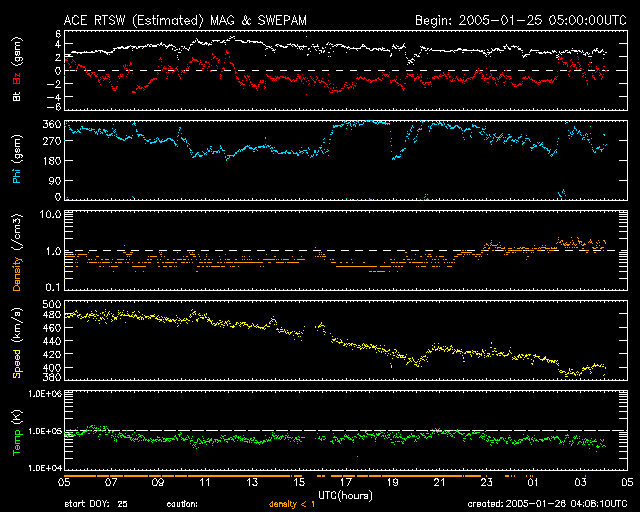Click the 'density < 1' caution legend
640x512 pixels.
pyautogui.click(x=291, y=504)
